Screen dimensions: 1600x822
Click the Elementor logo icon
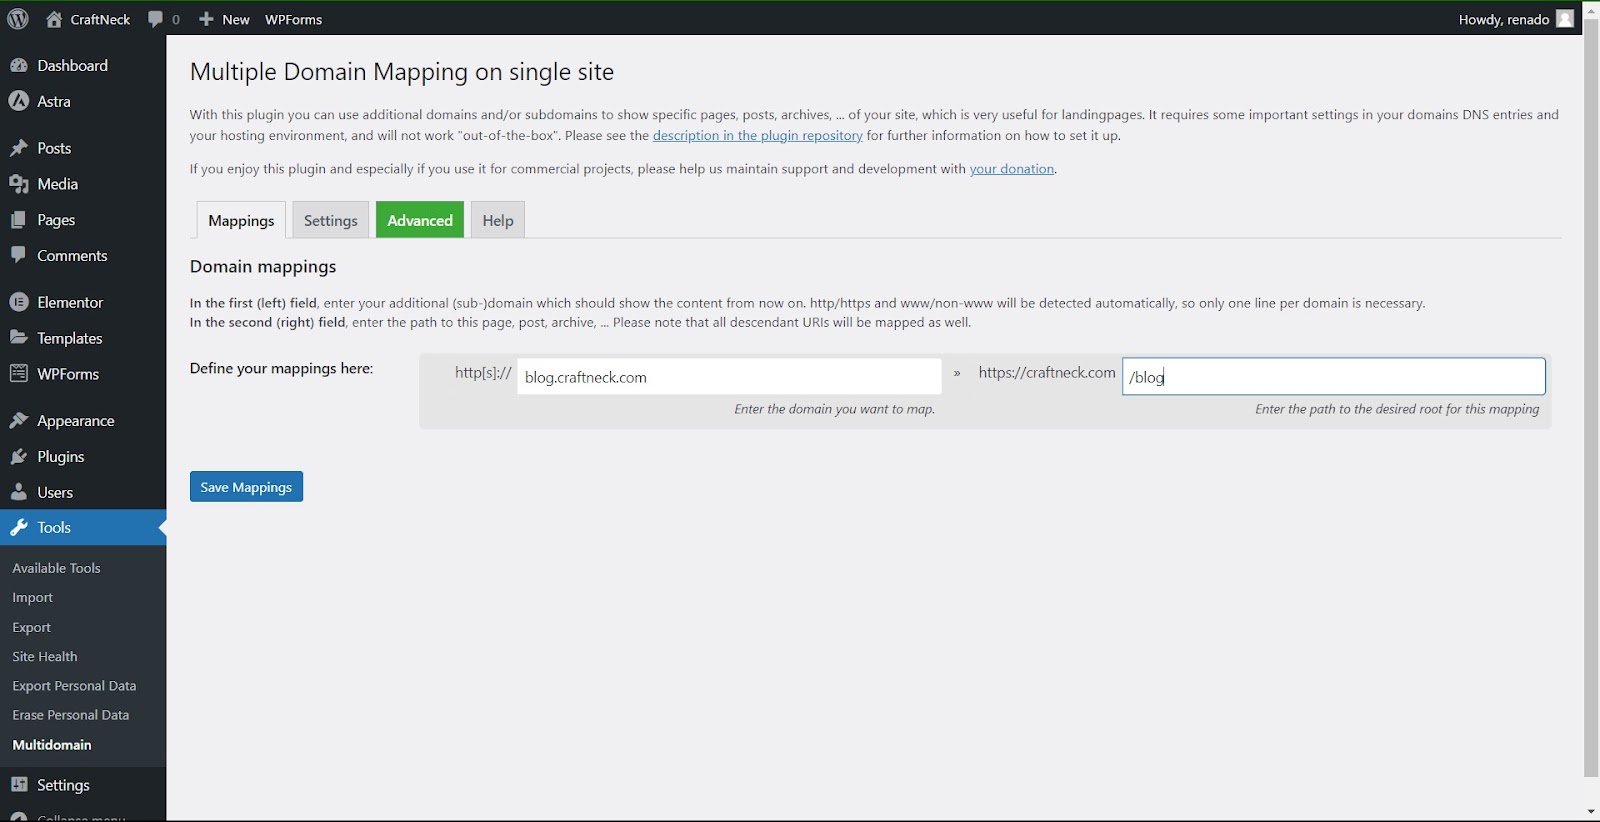[19, 302]
